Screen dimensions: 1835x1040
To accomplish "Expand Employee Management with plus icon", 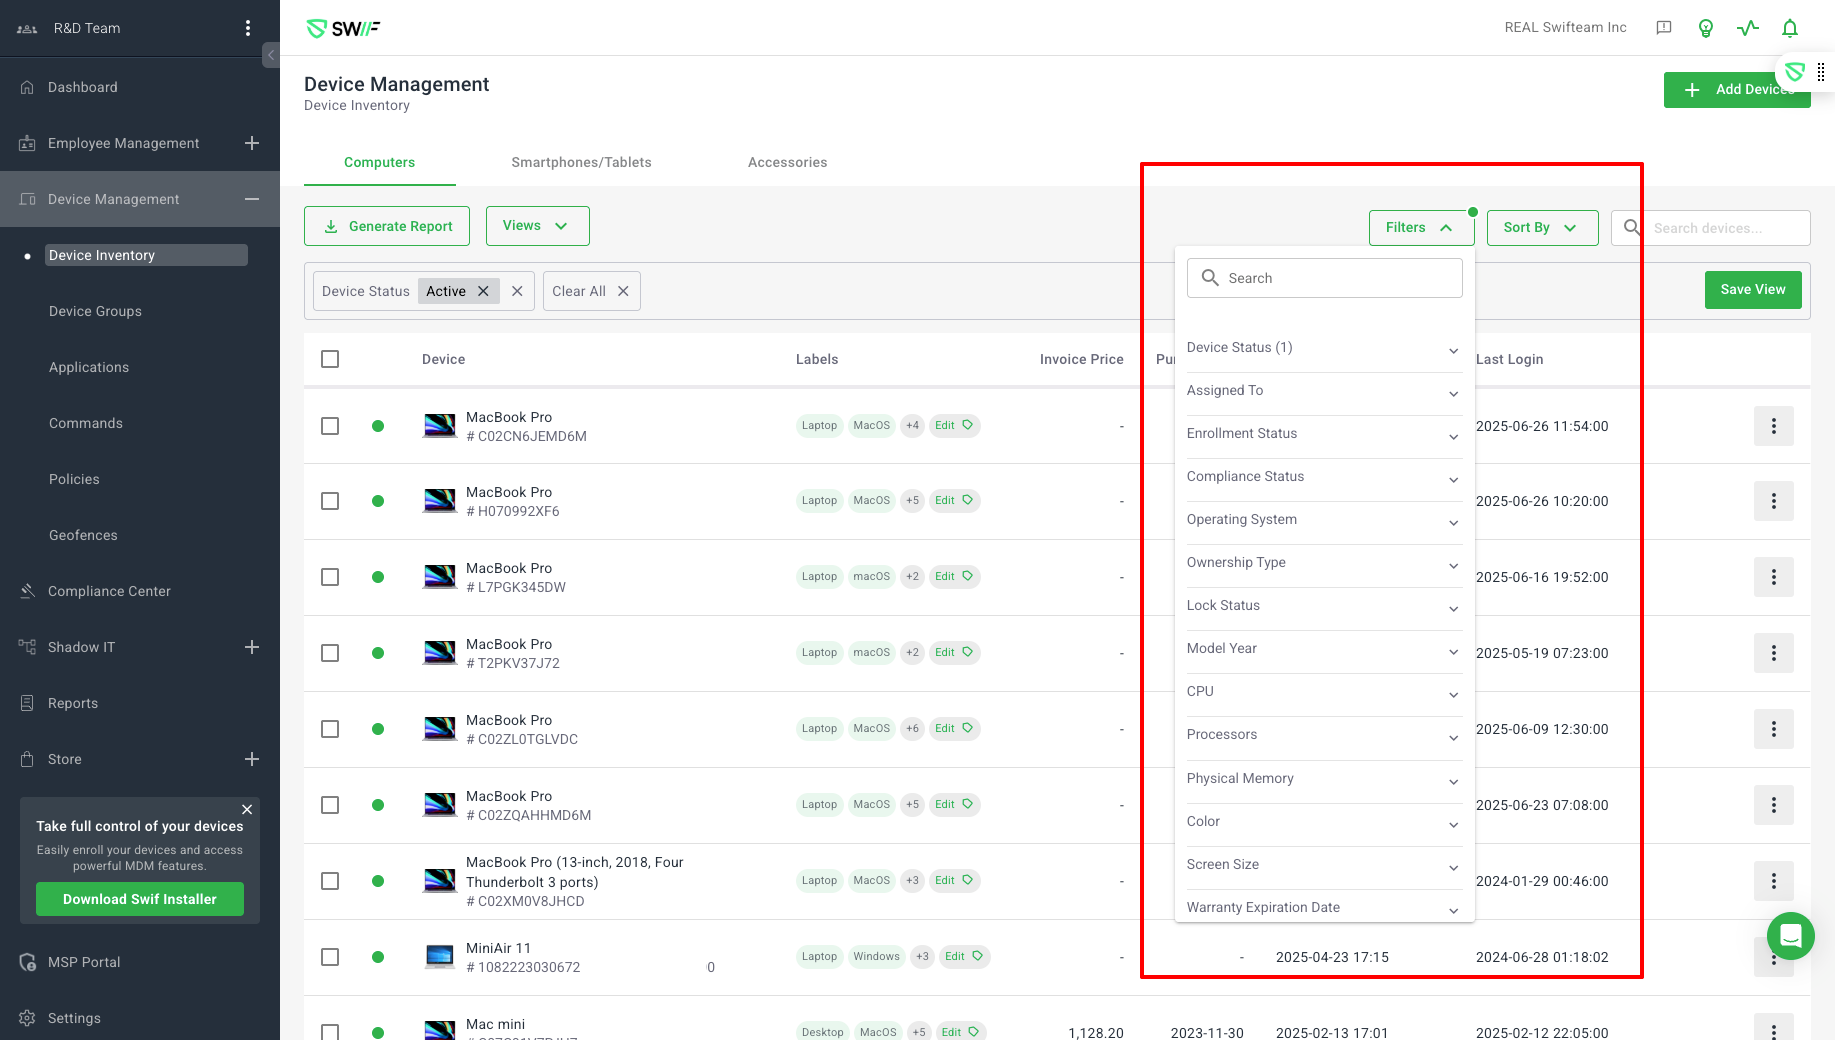I will click(252, 143).
